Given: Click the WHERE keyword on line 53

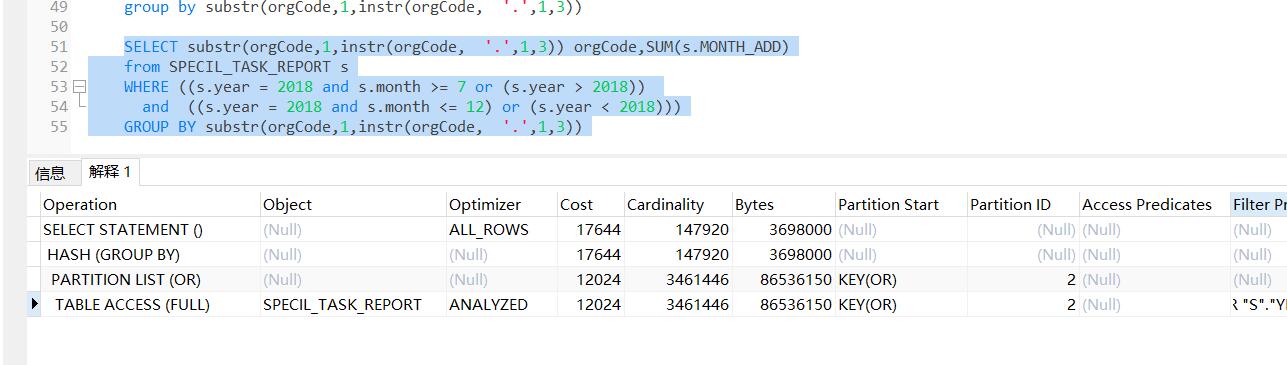Looking at the screenshot, I should (x=146, y=87).
